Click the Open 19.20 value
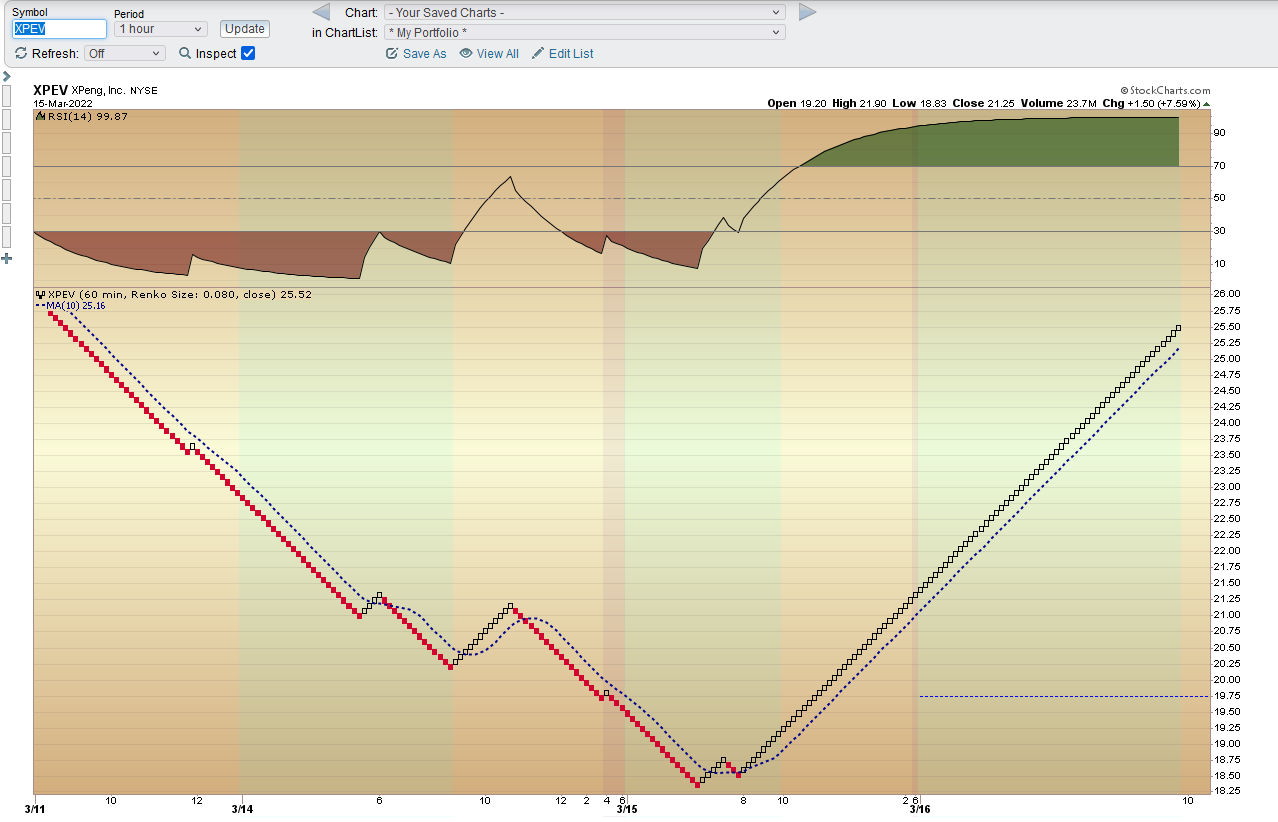 tap(797, 104)
